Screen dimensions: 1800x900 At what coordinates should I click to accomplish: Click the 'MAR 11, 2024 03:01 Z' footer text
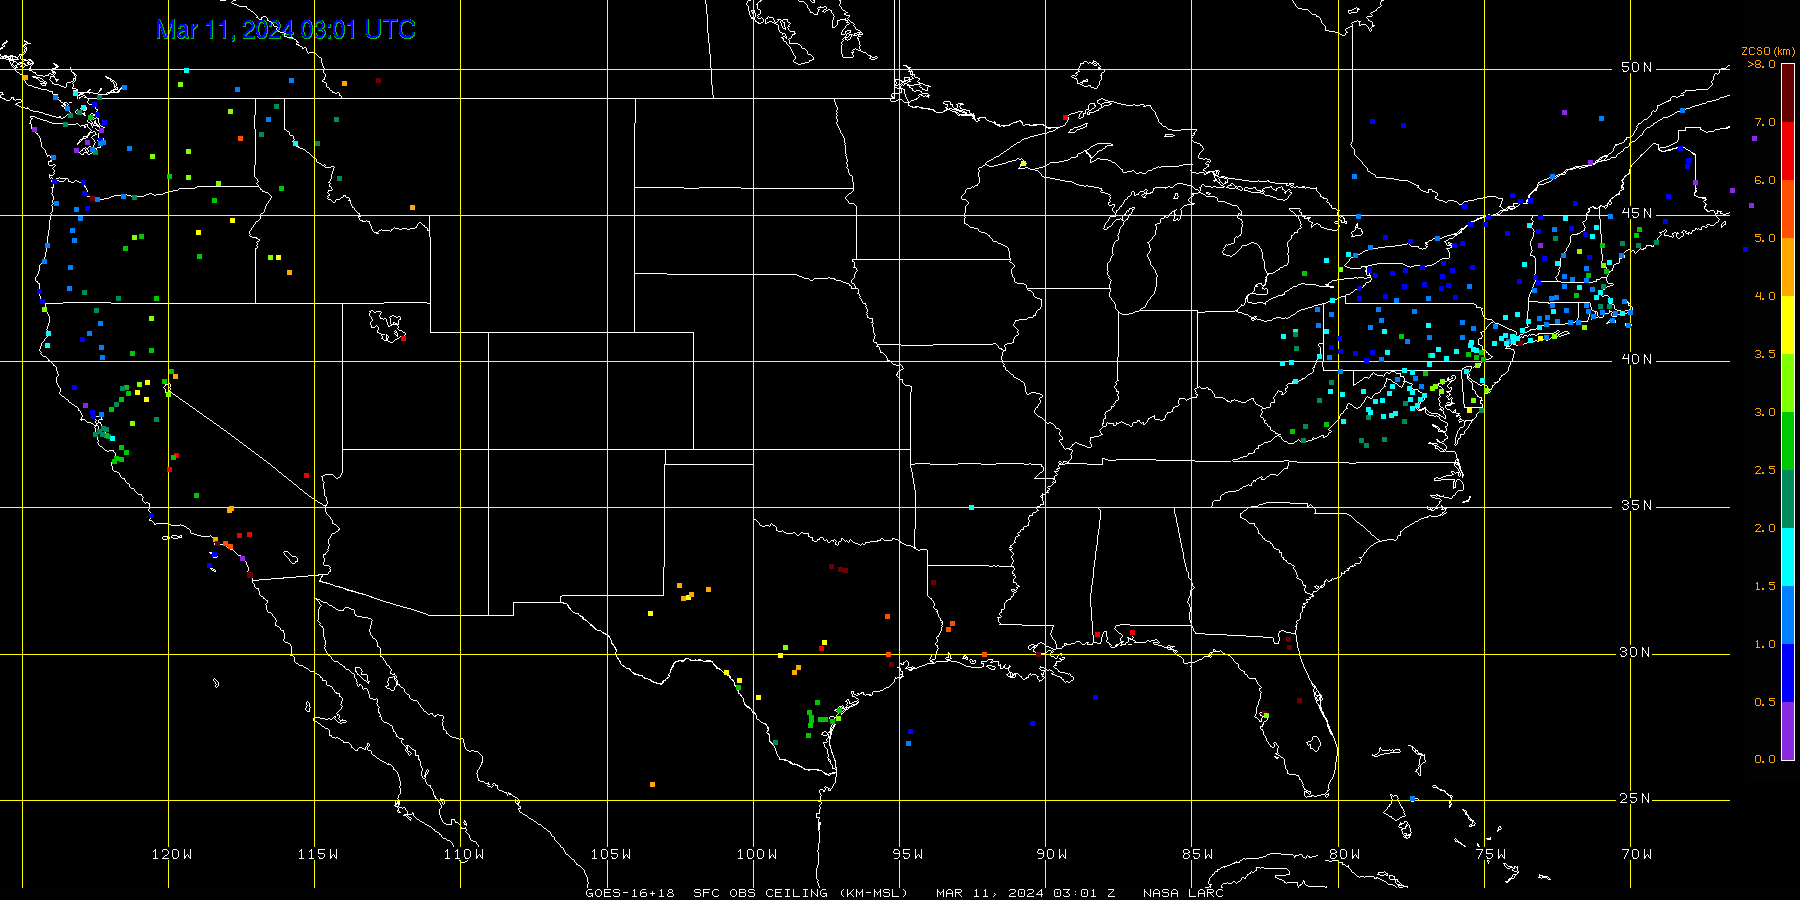pyautogui.click(x=1026, y=893)
